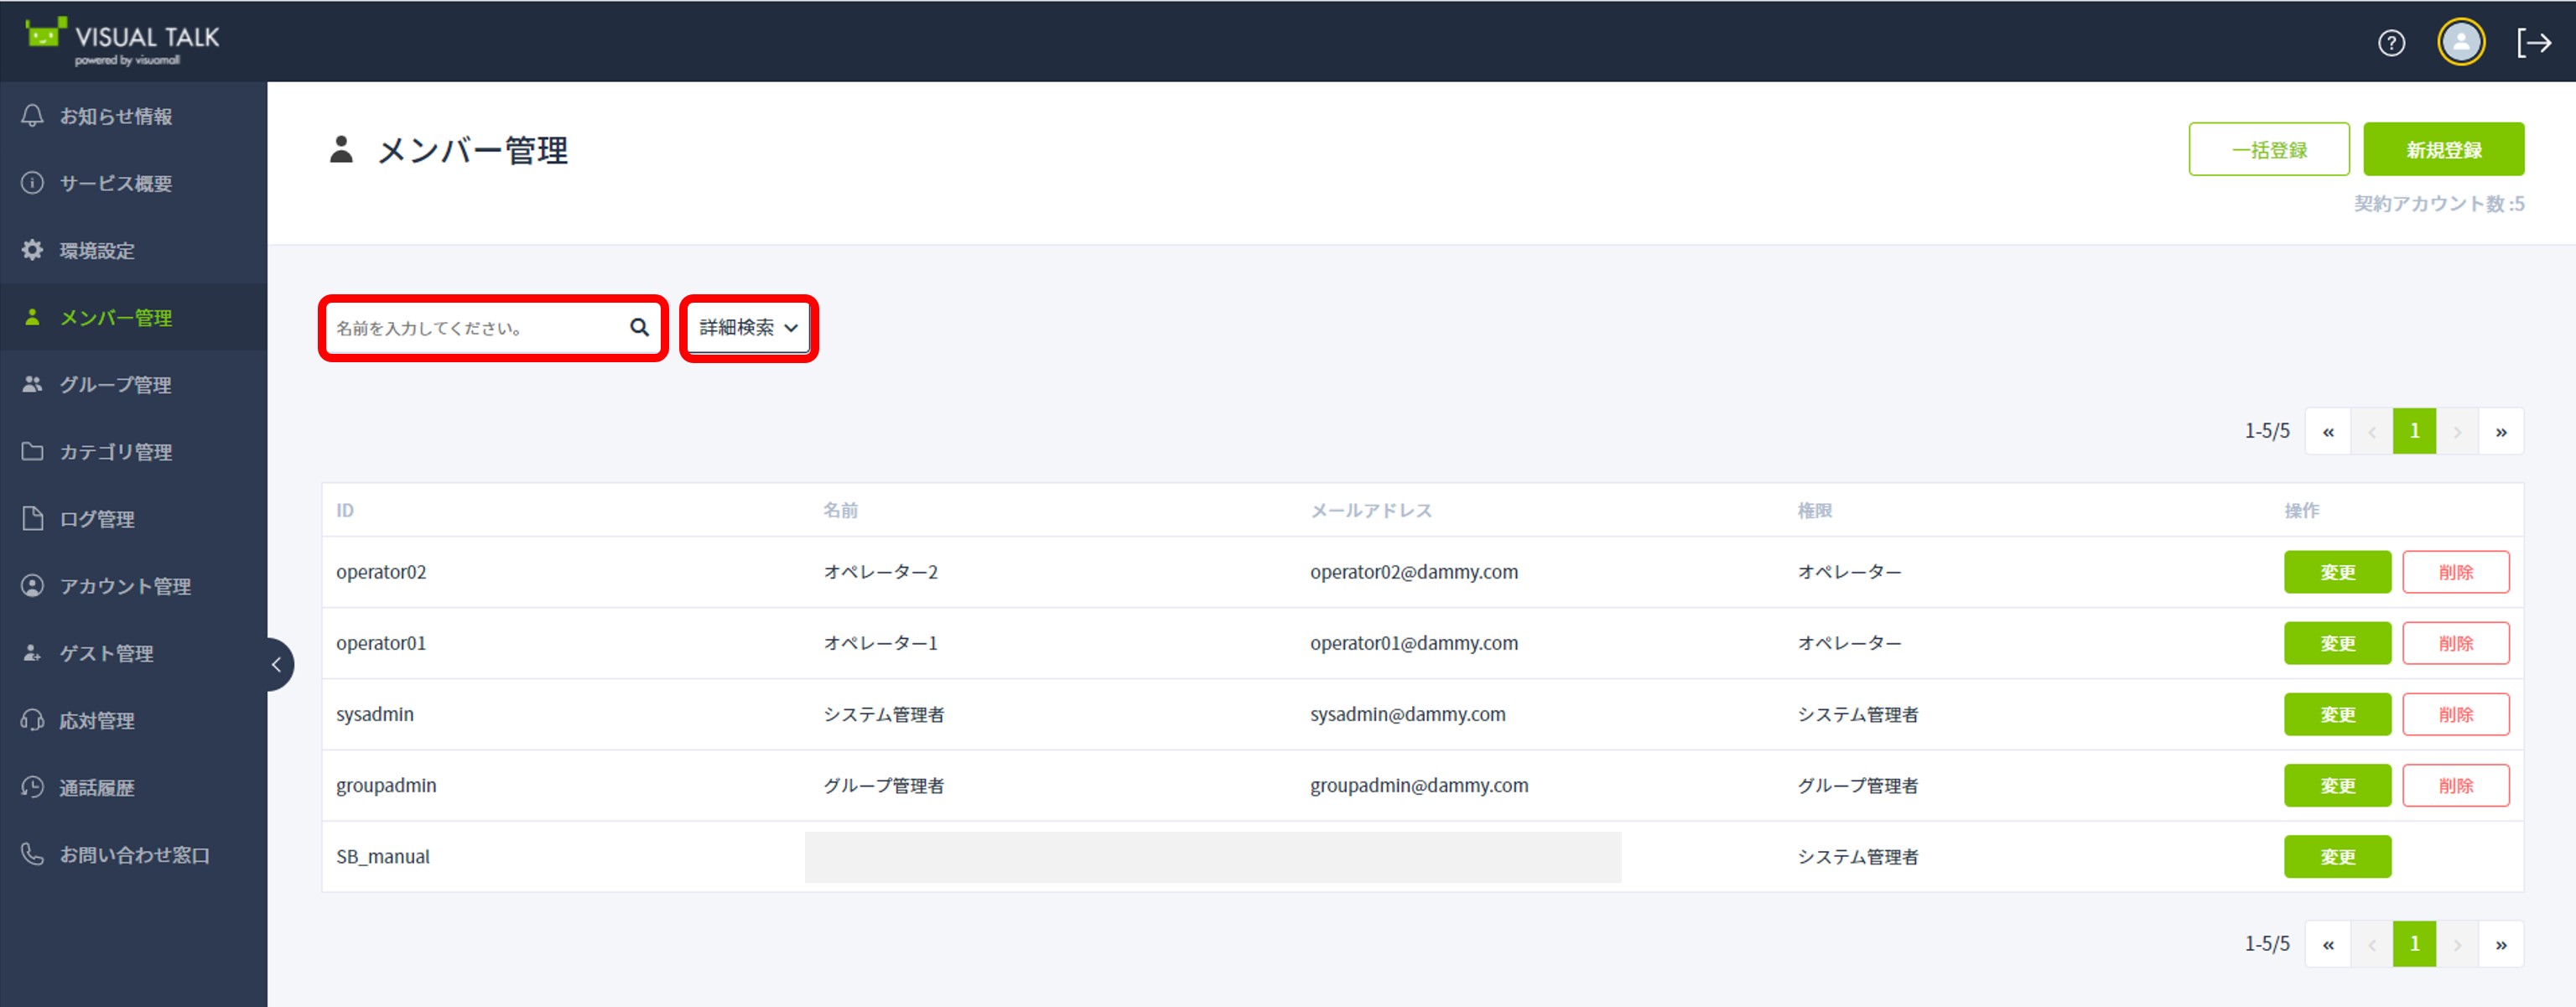Viewport: 2576px width, 1007px height.
Task: Click the operator02@dammy.com email cell
Action: click(1414, 572)
